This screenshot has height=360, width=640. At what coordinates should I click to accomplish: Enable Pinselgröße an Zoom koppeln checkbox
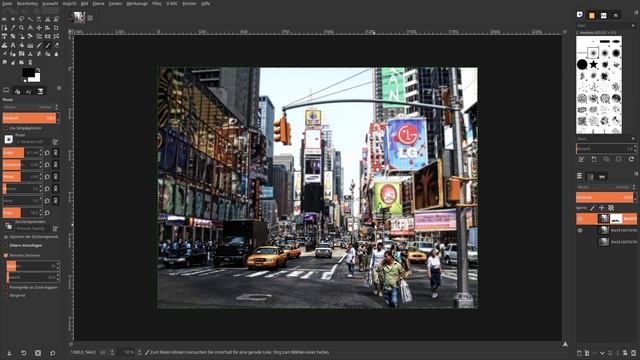[6, 287]
